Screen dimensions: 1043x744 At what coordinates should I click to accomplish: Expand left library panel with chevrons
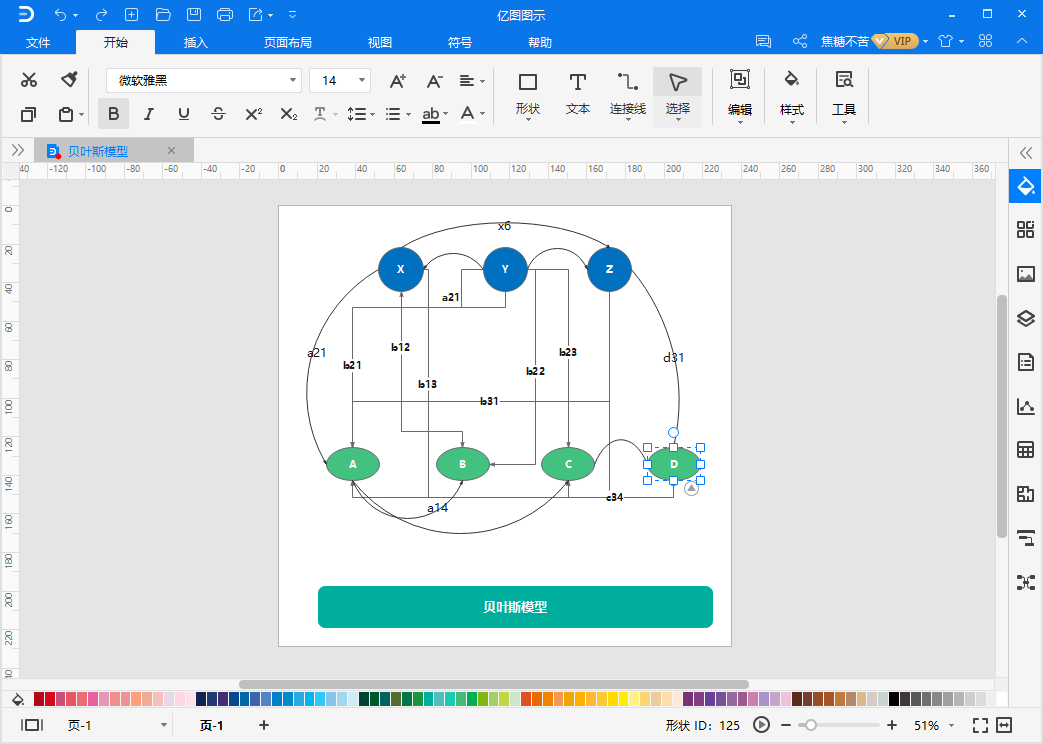18,150
